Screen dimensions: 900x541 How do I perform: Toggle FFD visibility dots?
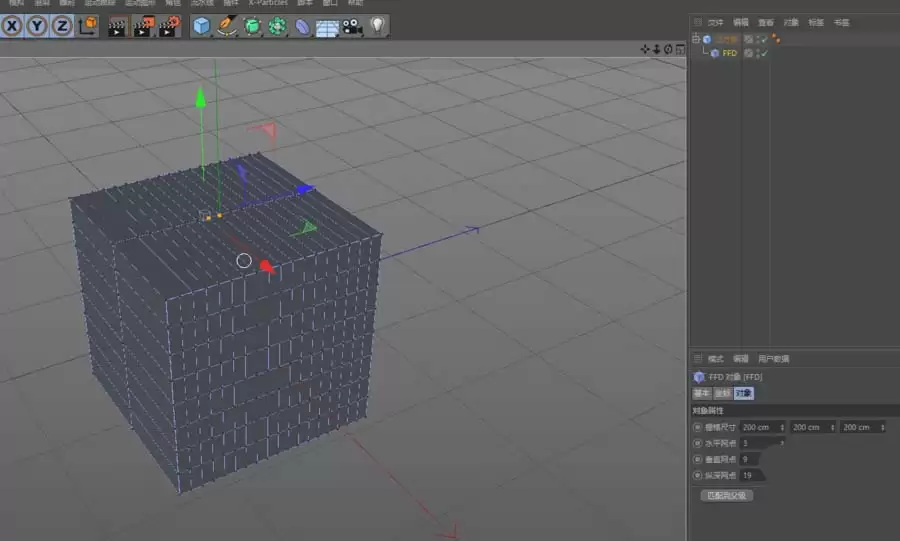tap(758, 53)
